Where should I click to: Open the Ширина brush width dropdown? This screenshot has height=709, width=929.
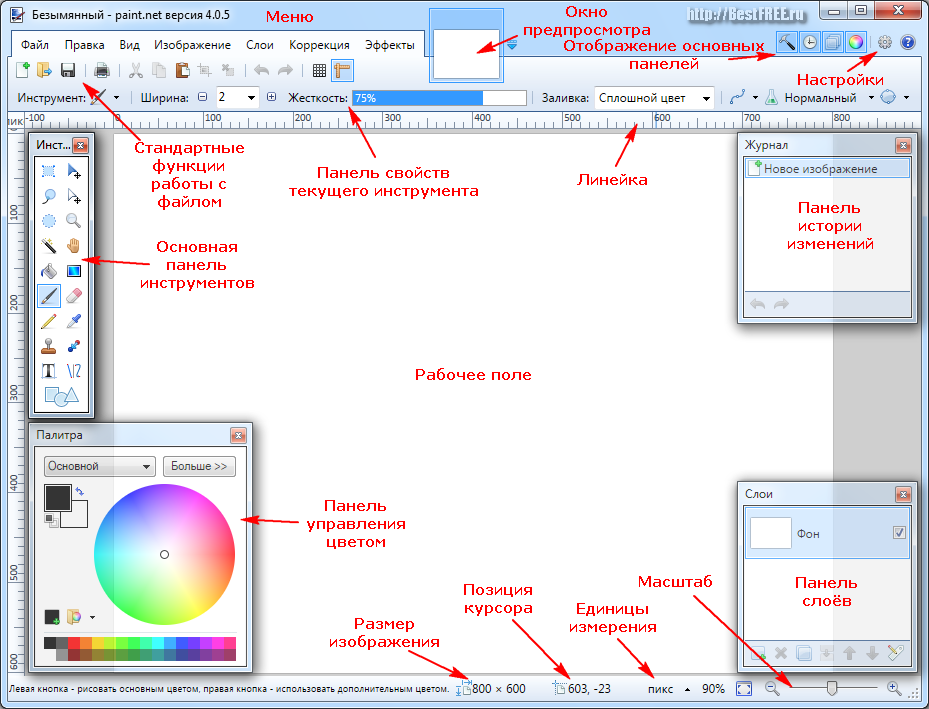251,98
